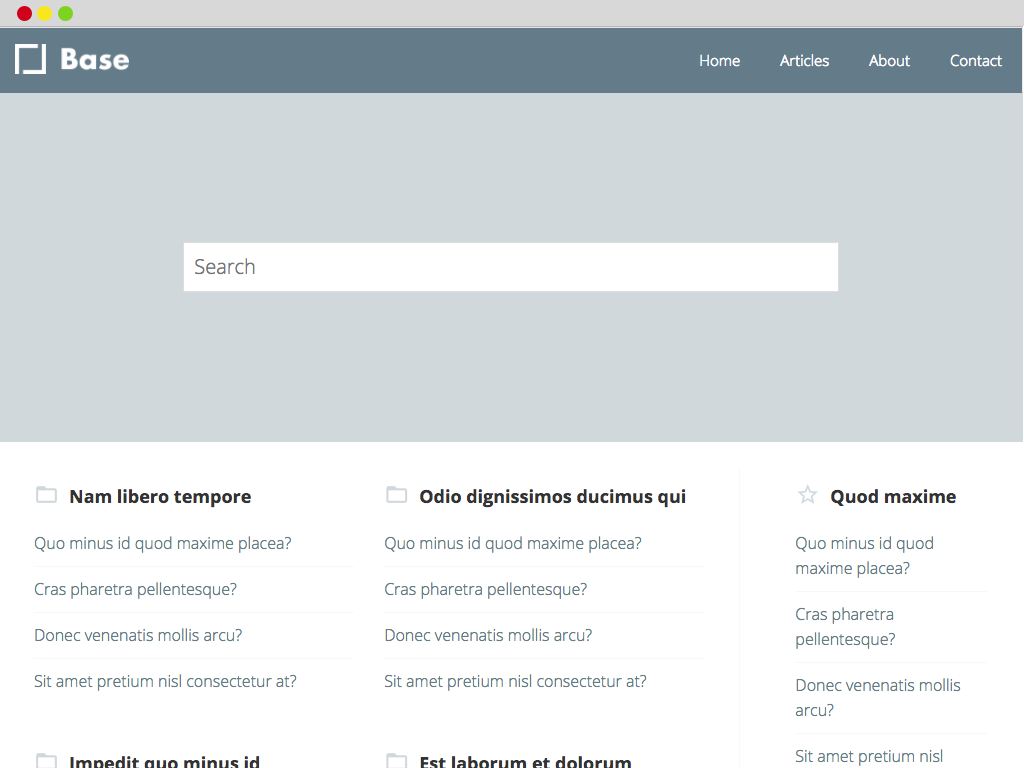Viewport: 1024px width, 768px height.
Task: Click the Base square logo icon
Action: click(x=30, y=59)
